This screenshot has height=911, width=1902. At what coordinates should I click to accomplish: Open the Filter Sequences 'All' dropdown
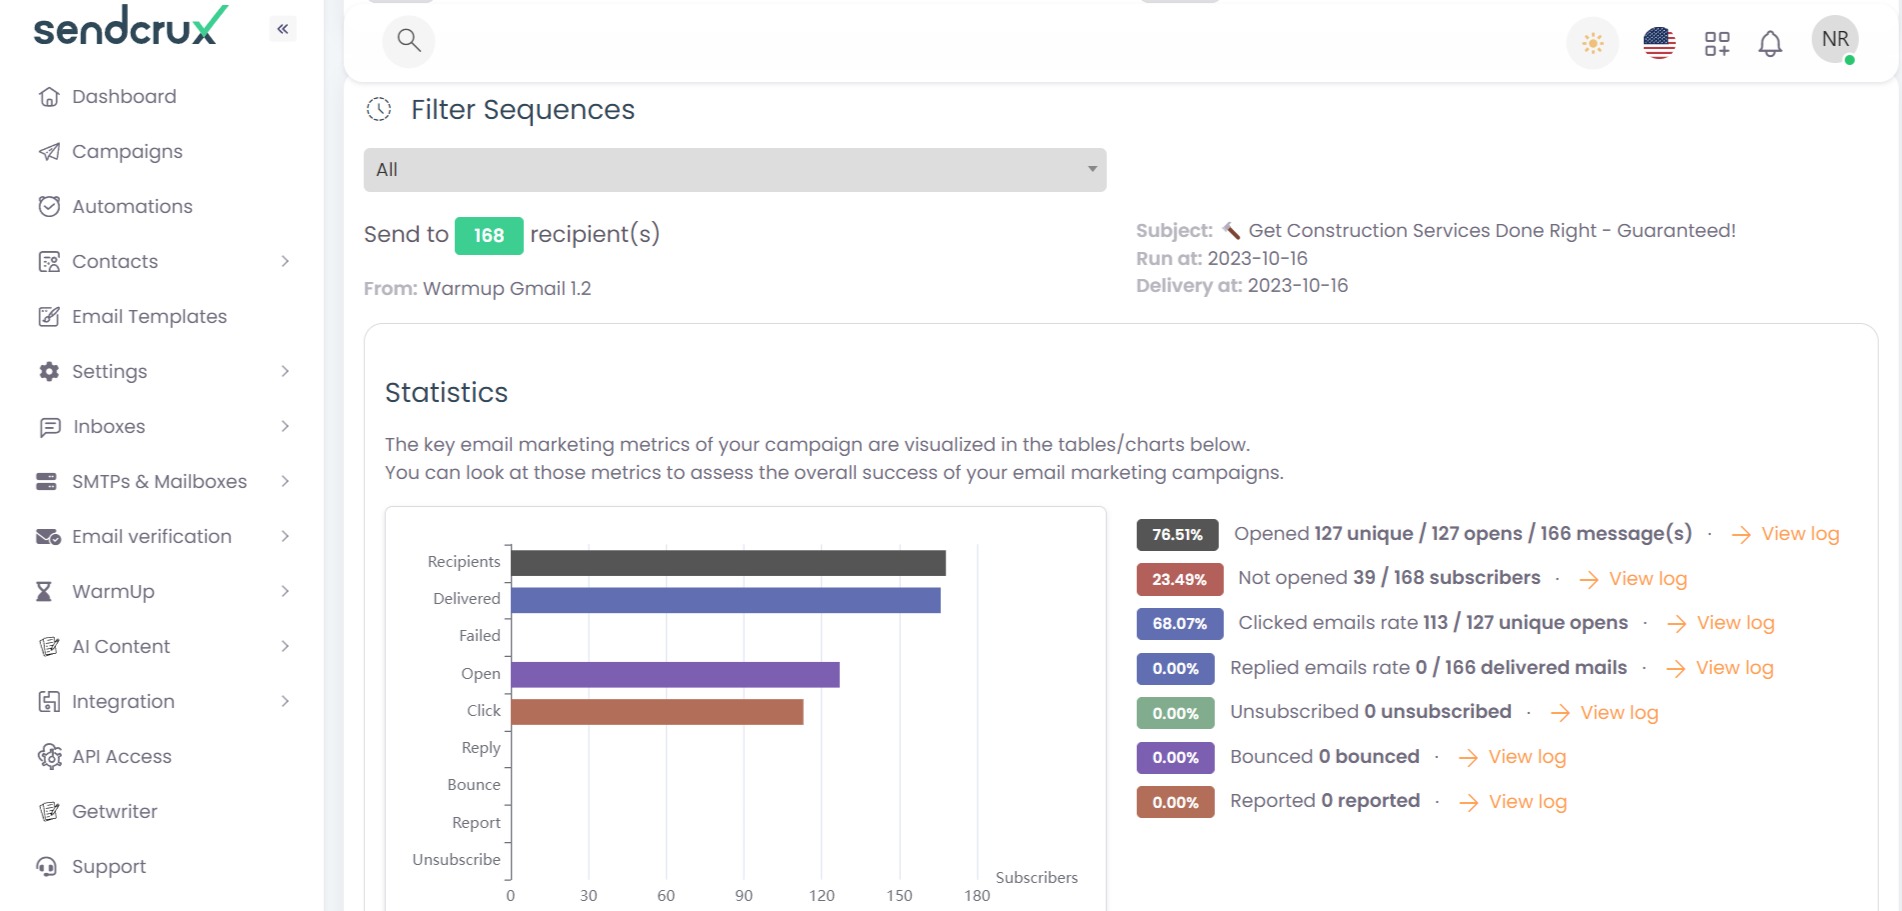point(735,169)
